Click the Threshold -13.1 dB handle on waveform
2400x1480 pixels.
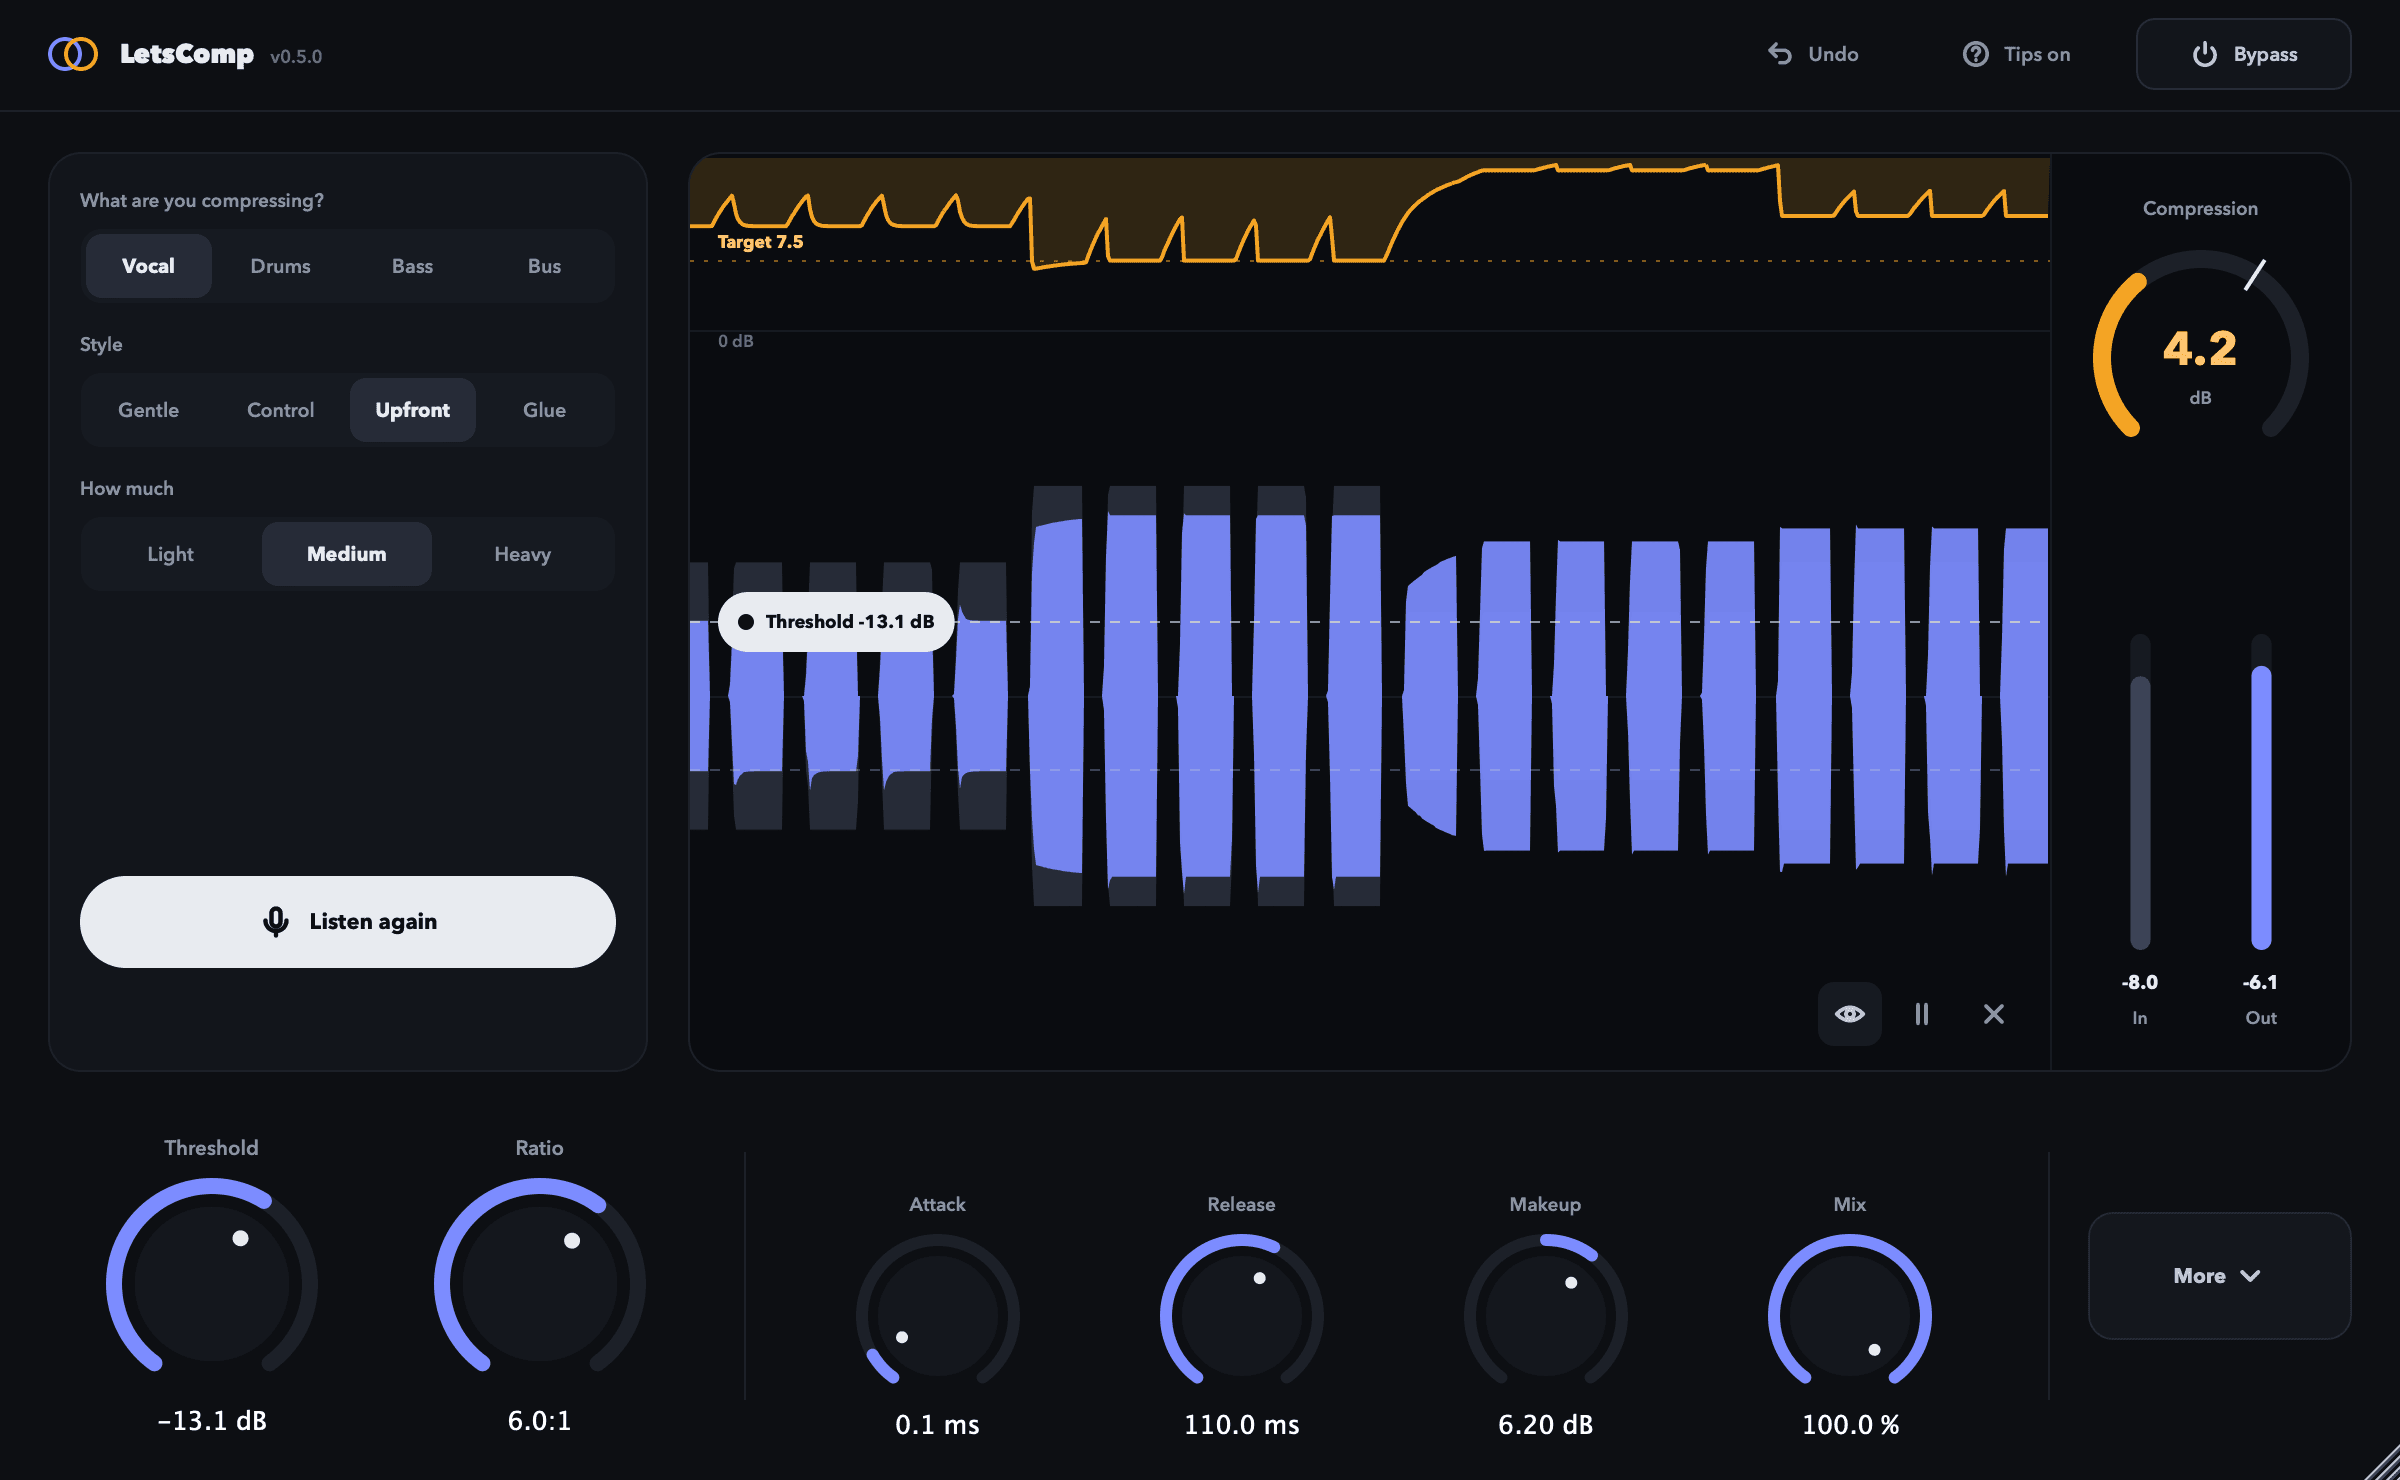point(836,622)
